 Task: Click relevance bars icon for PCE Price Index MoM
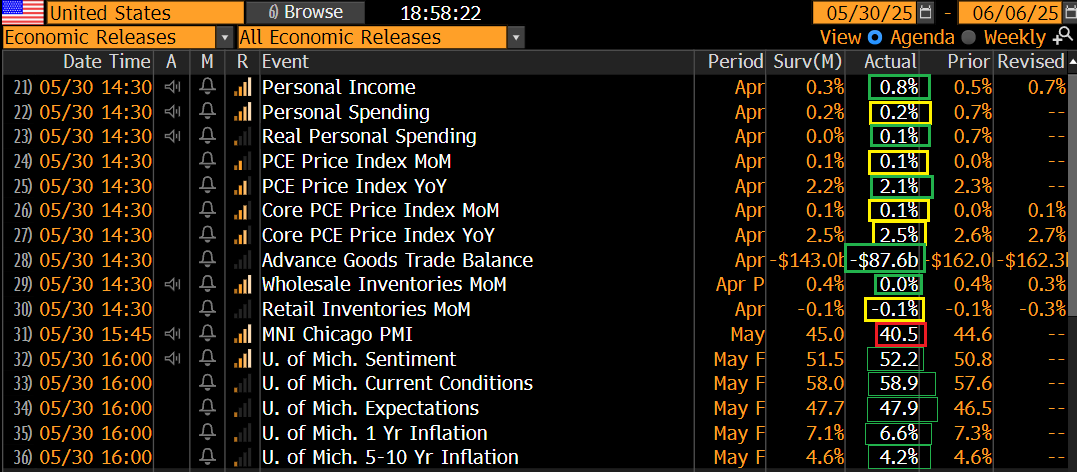click(x=242, y=161)
